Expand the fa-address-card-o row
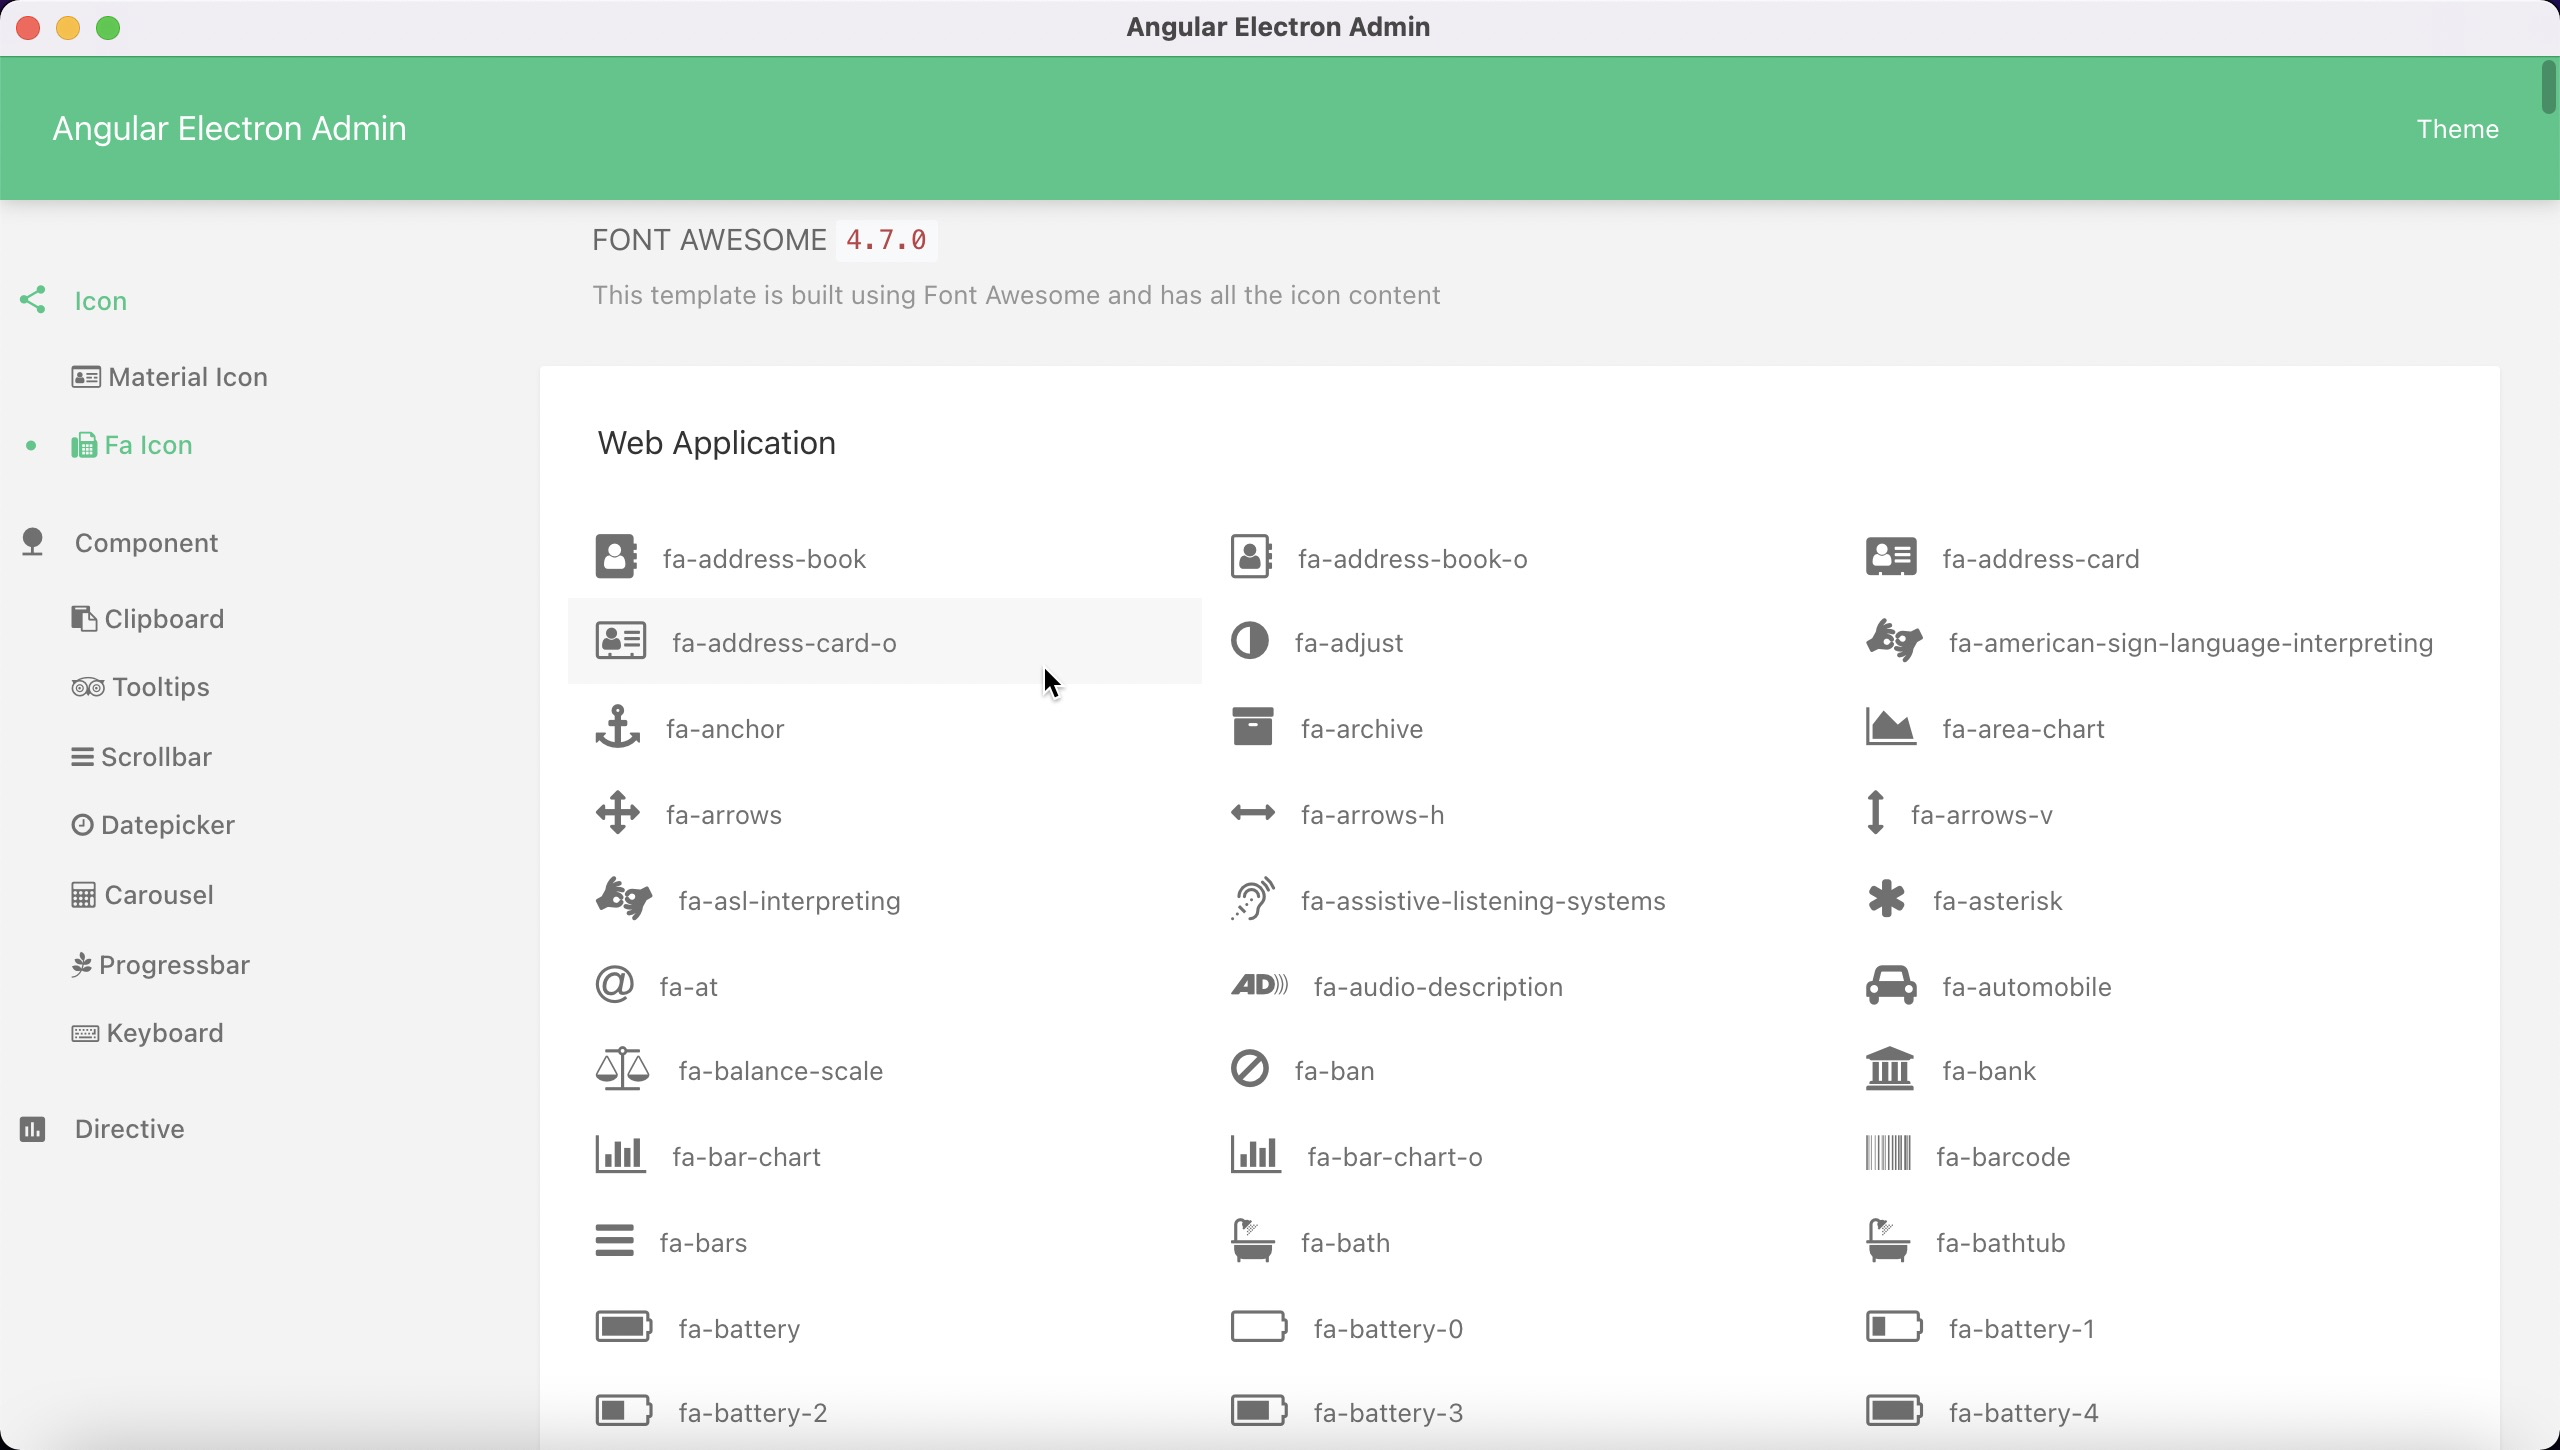Screen dimensions: 2560x1450 click(884, 642)
